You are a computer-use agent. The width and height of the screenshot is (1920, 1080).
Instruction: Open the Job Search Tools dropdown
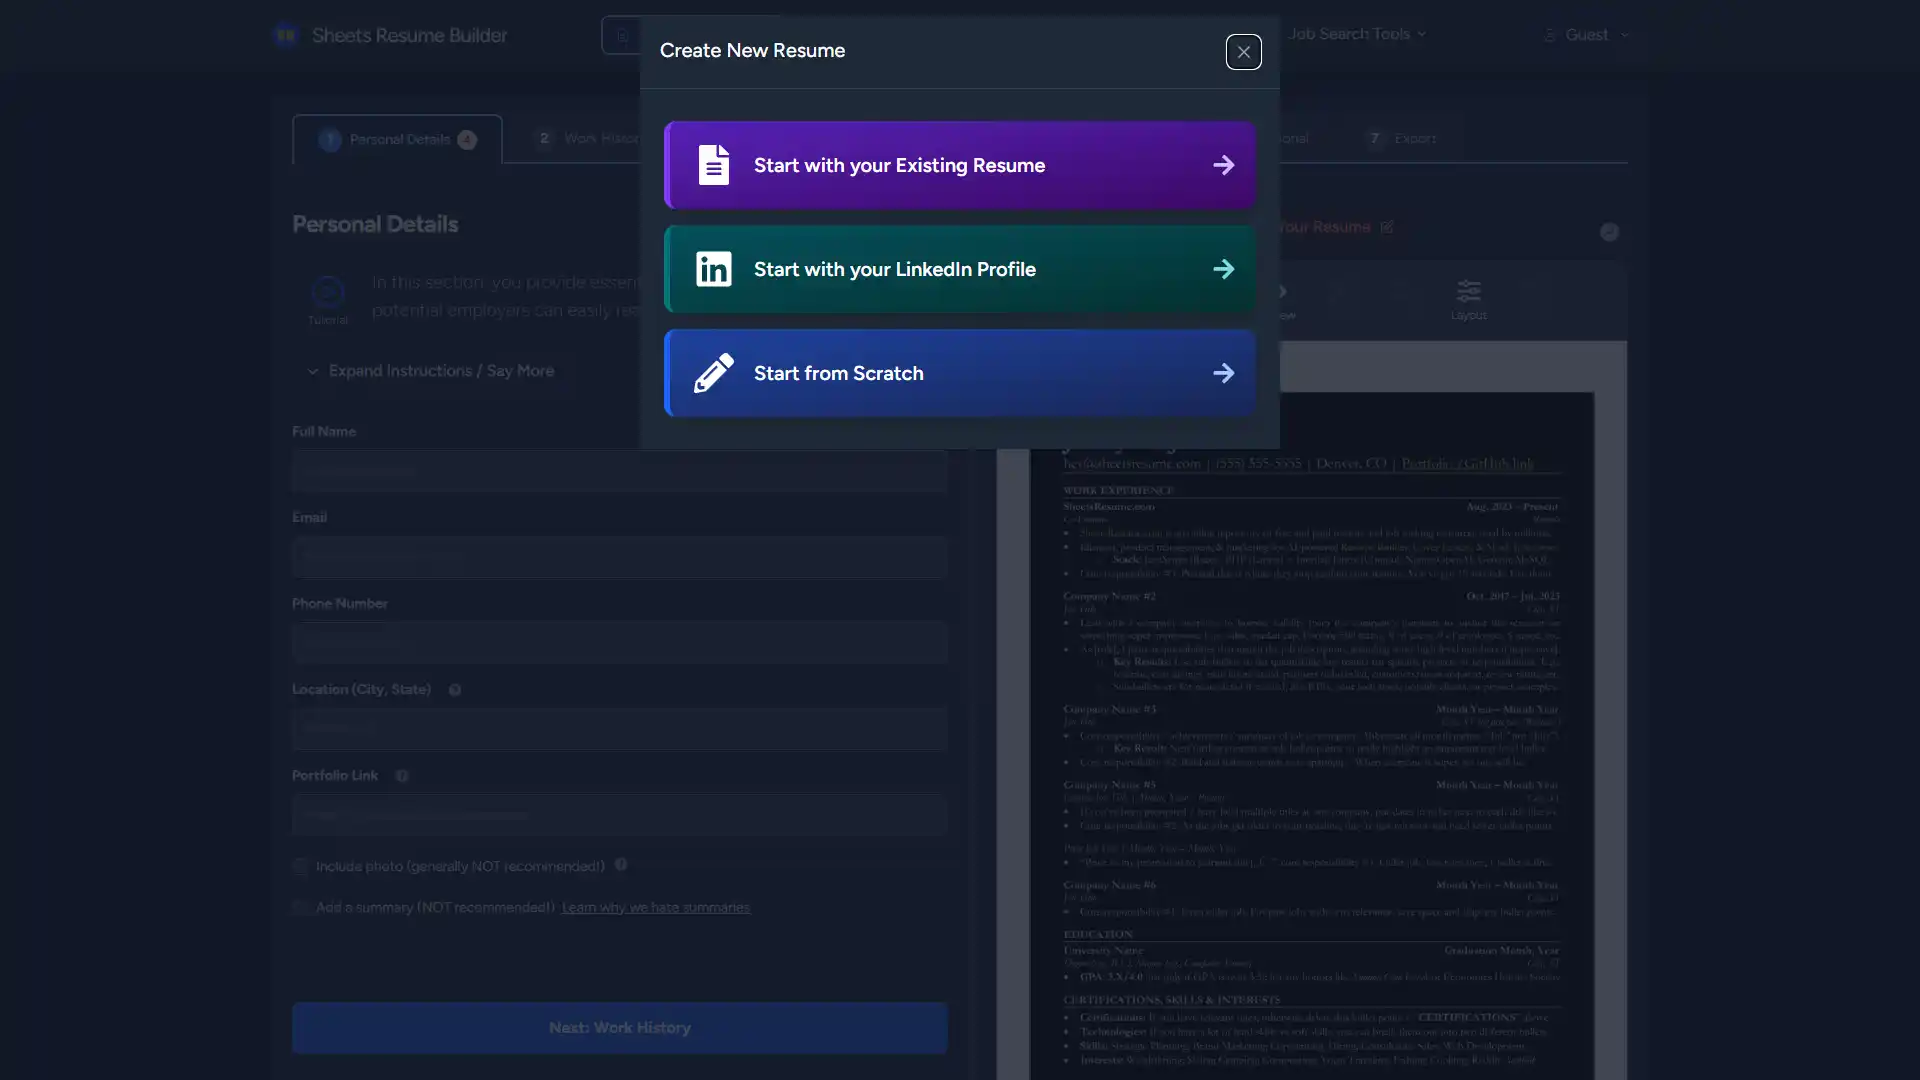(x=1357, y=34)
